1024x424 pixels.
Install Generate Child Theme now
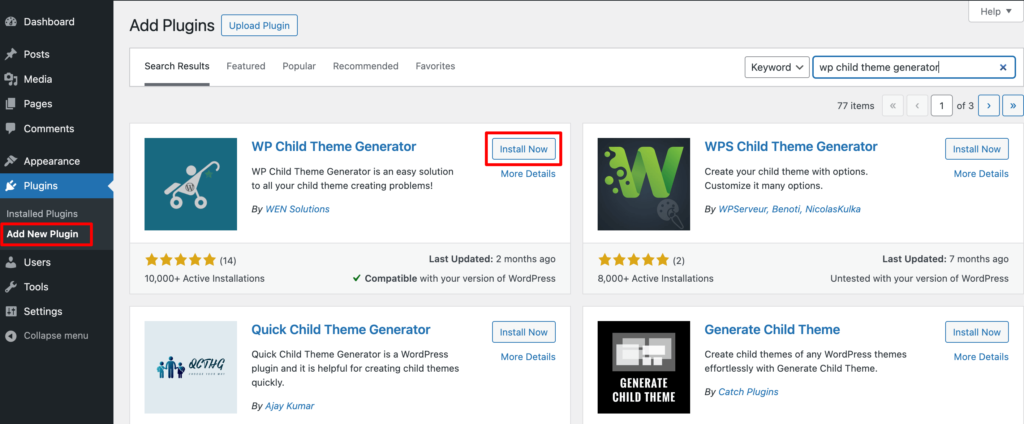click(x=977, y=332)
